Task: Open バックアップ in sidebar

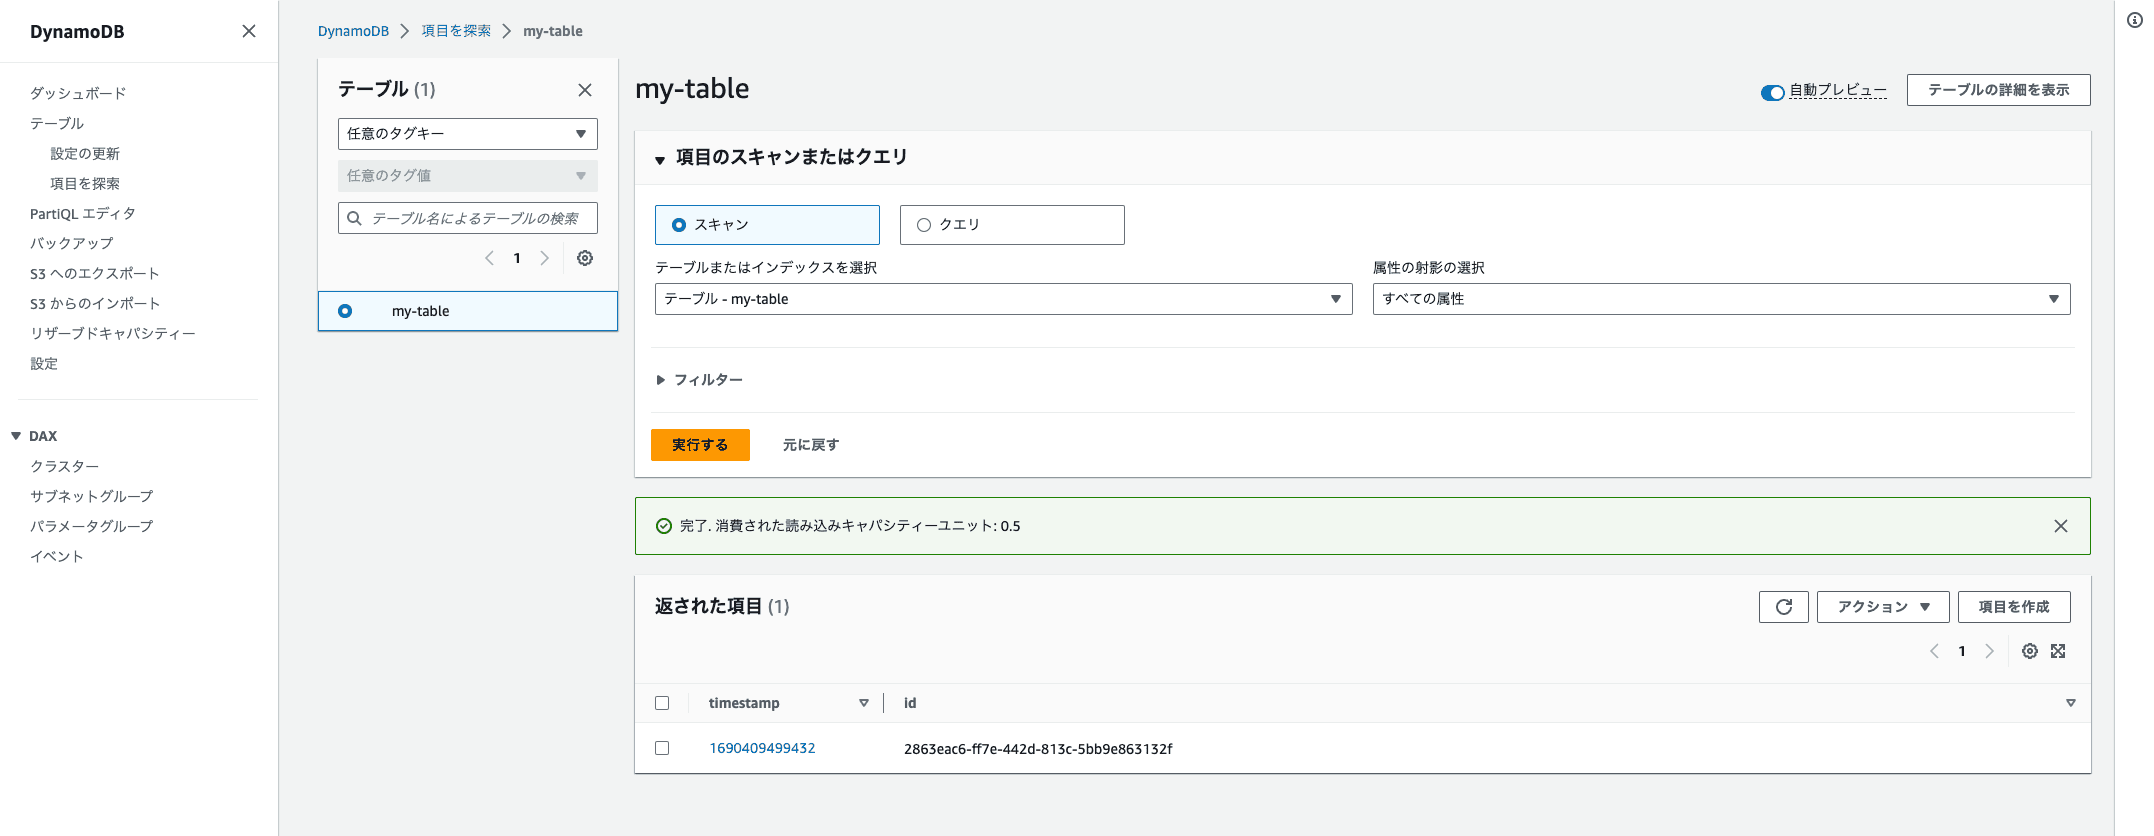Action: point(72,243)
